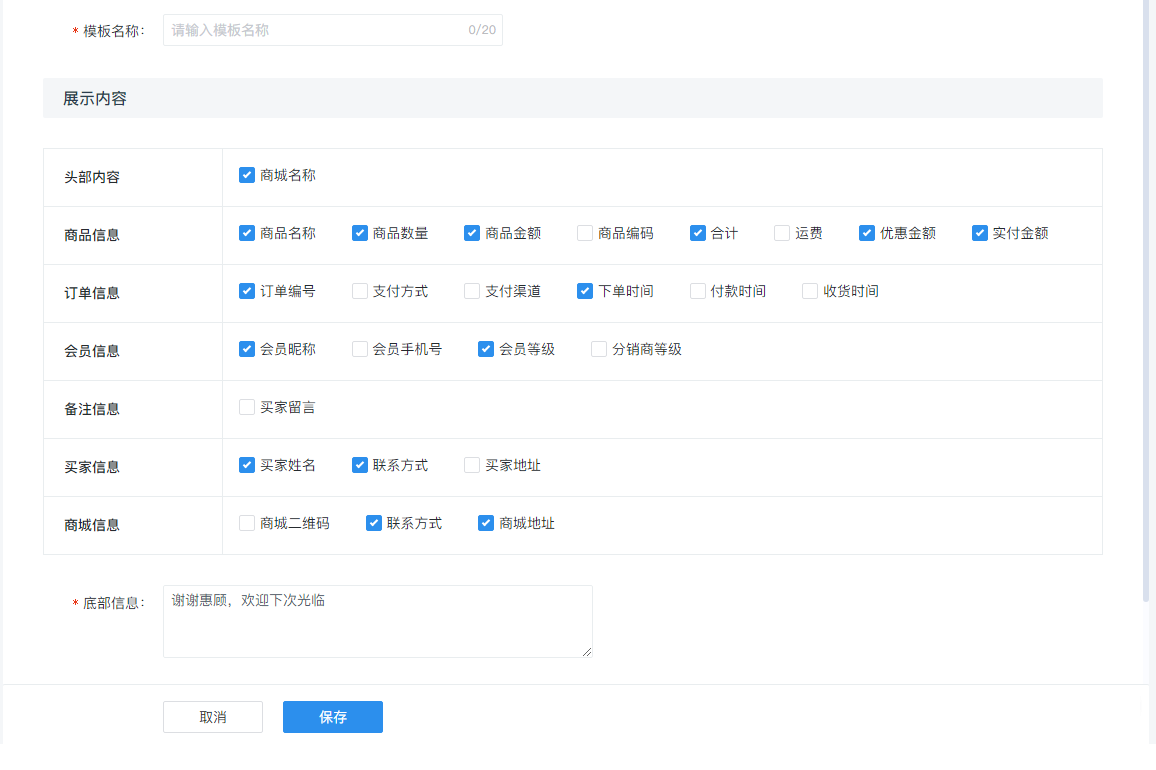This screenshot has height=770, width=1156.
Task: Enable the 商品编码 checkbox
Action: (x=585, y=233)
